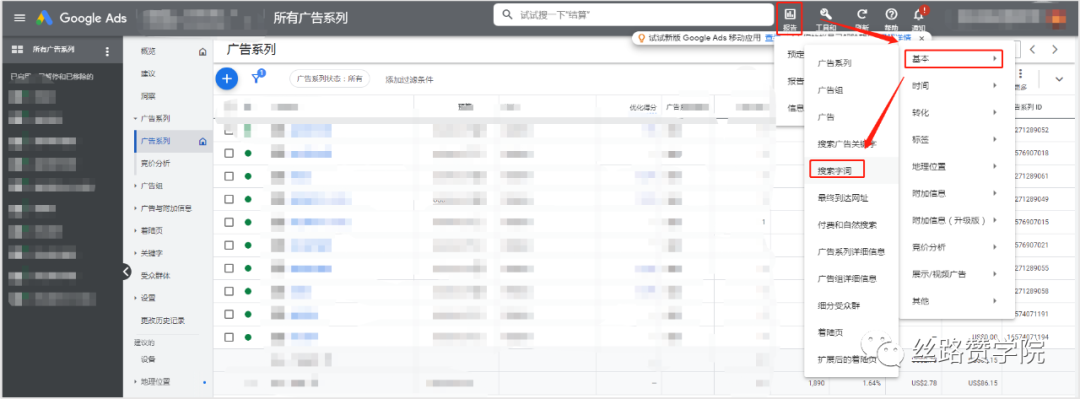The image size is (1080, 399).
Task: Tick checkbox for campaign ID ending 9061
Action: (229, 176)
